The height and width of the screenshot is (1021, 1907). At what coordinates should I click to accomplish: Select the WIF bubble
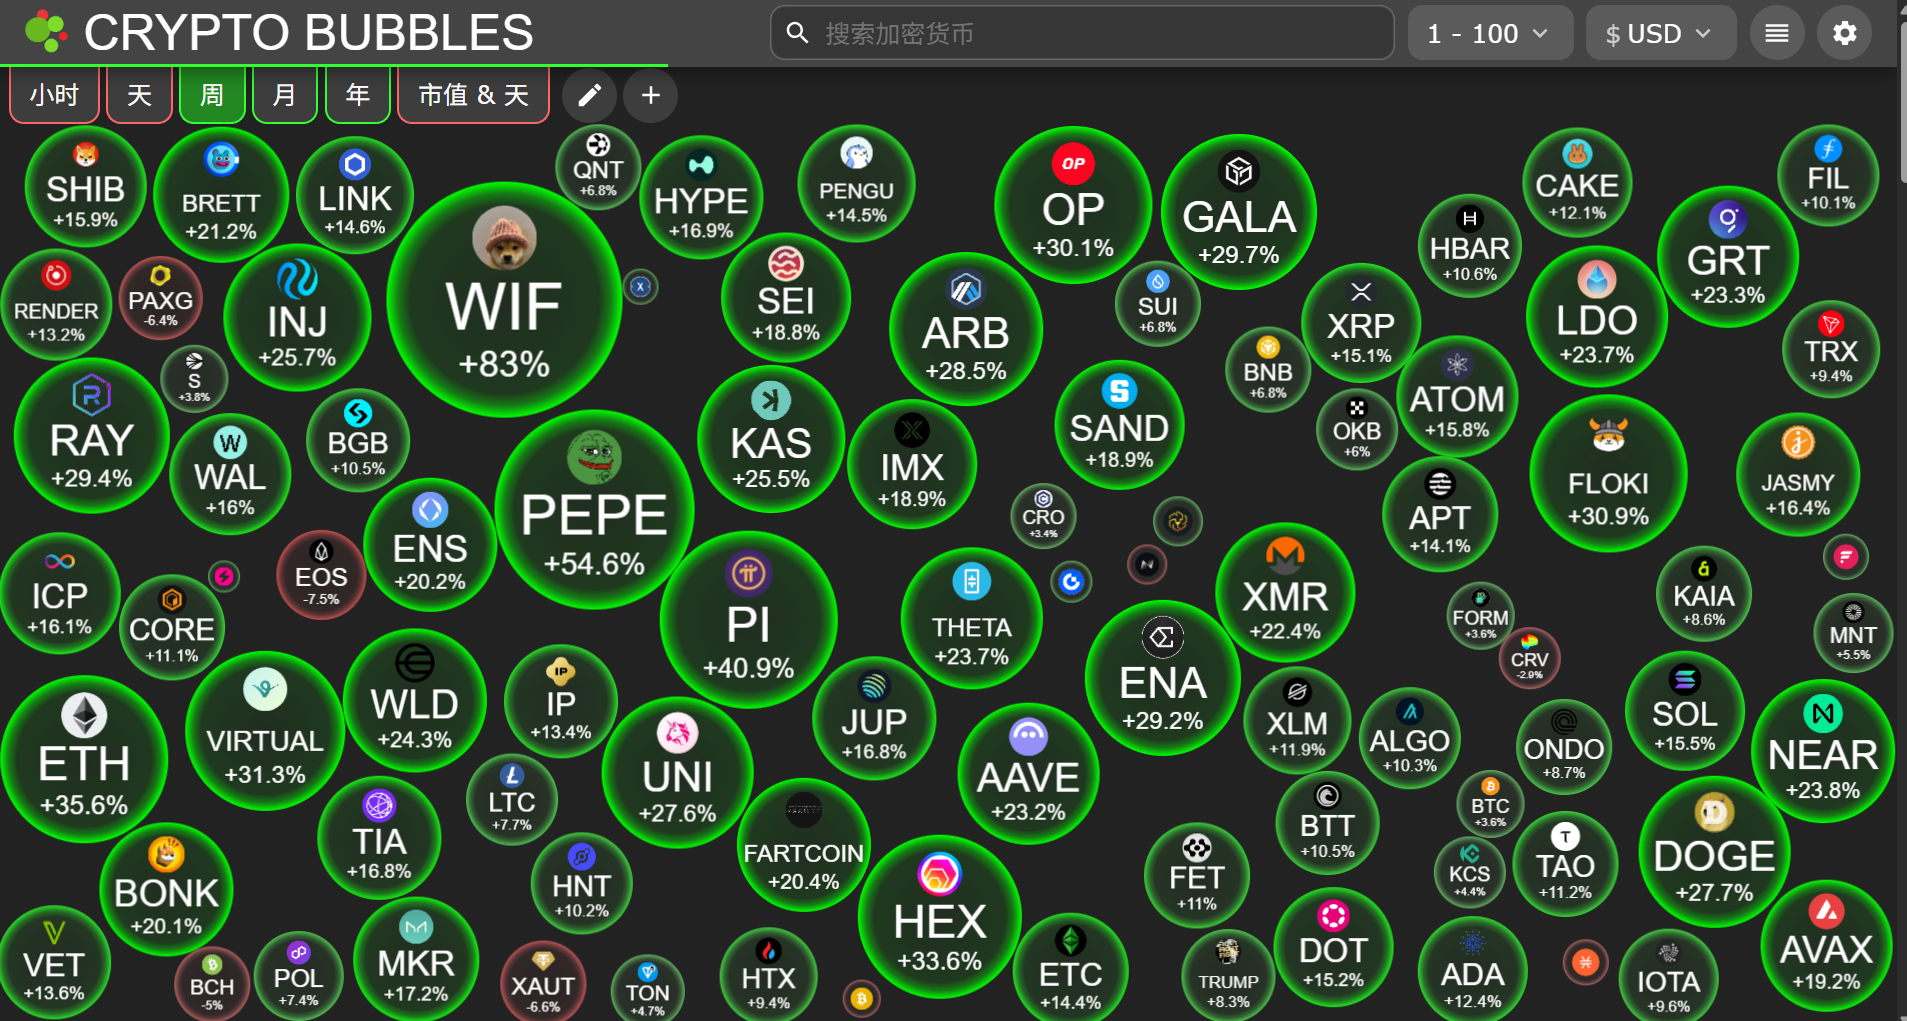point(504,299)
